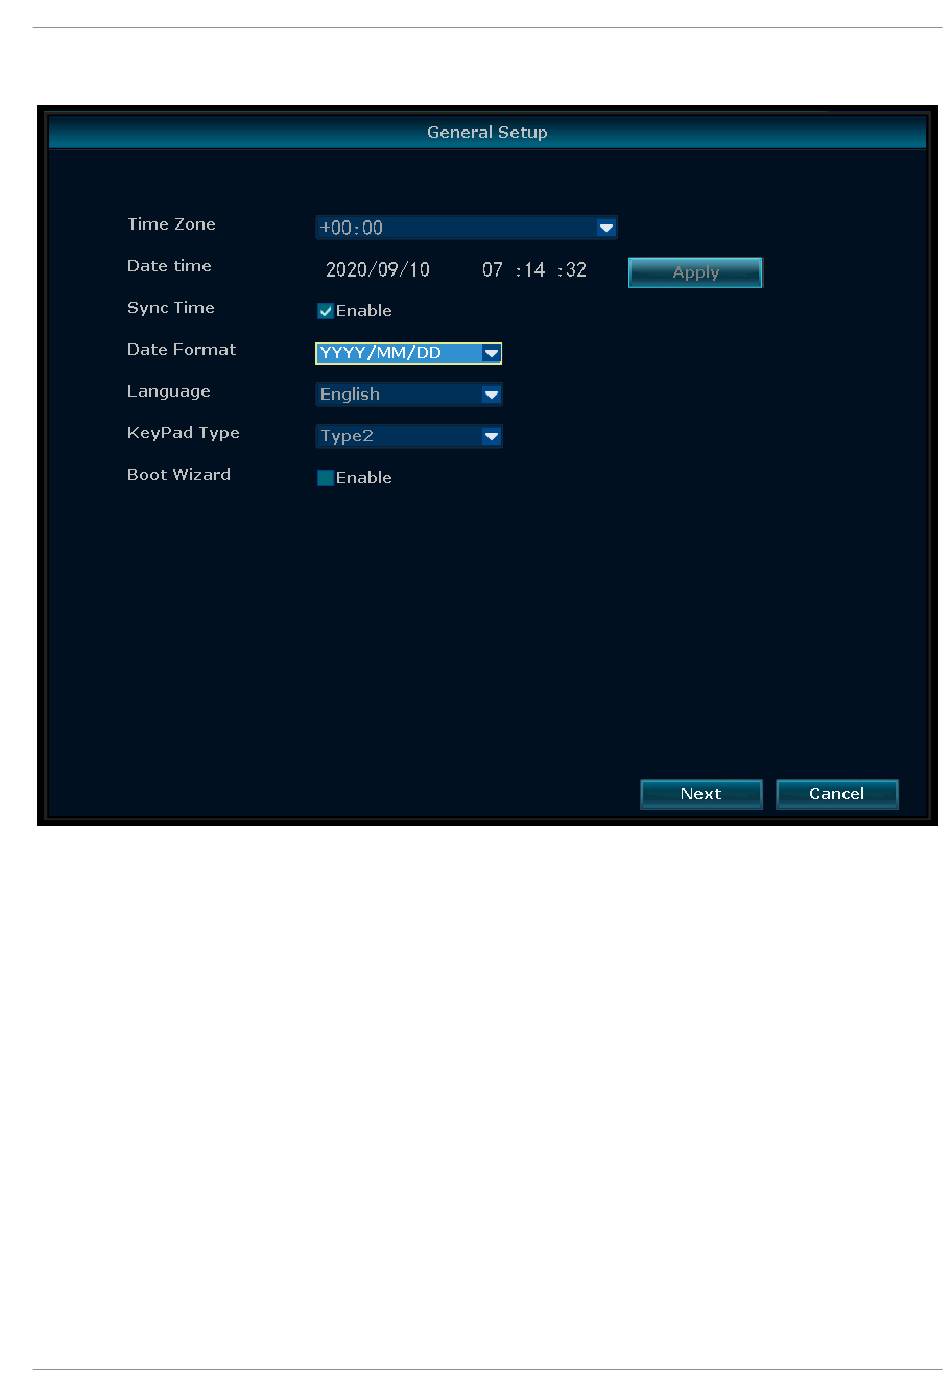Click the Language label

pyautogui.click(x=169, y=392)
